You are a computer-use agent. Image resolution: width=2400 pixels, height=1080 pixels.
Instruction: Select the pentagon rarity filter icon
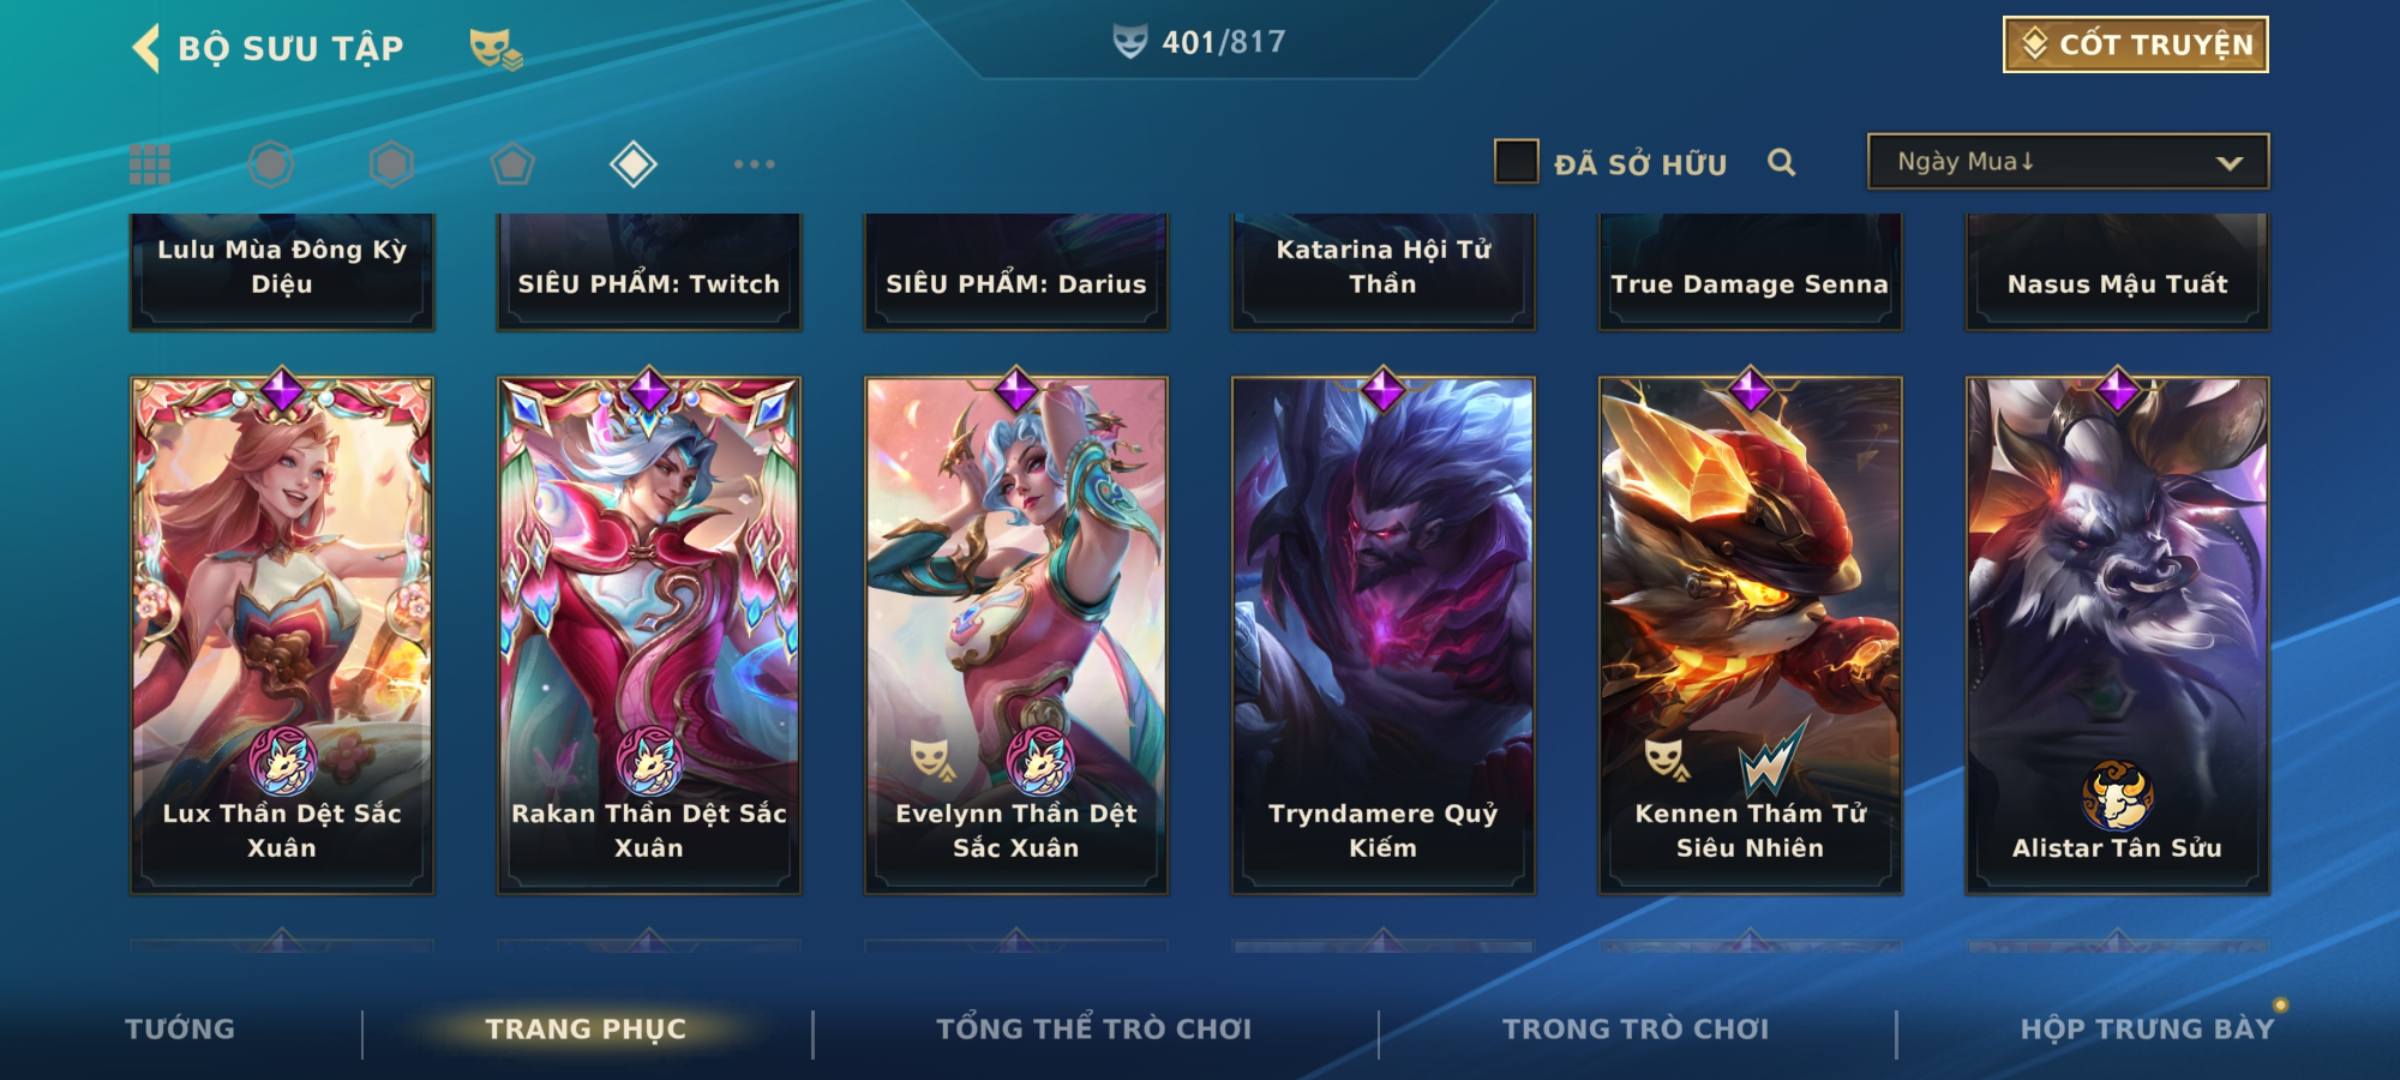click(512, 164)
